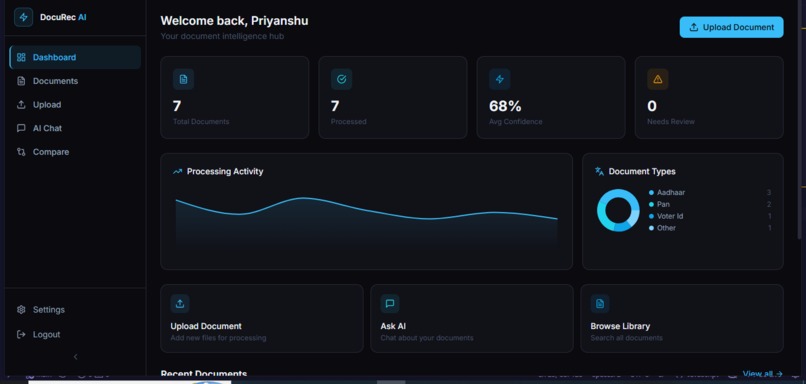Click the Other legend label
Screen dimensions: 806x384
pos(666,228)
